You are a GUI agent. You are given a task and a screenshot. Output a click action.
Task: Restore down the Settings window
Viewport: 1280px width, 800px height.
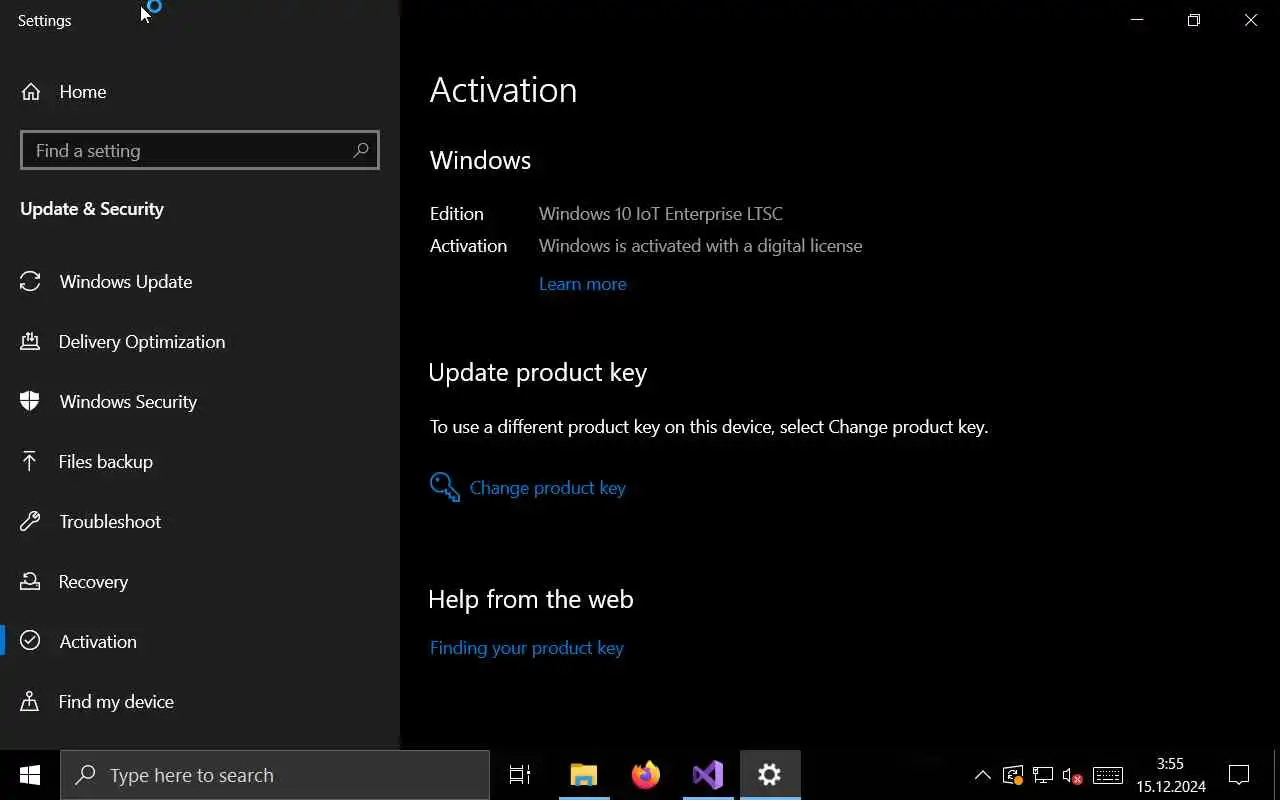[1194, 20]
